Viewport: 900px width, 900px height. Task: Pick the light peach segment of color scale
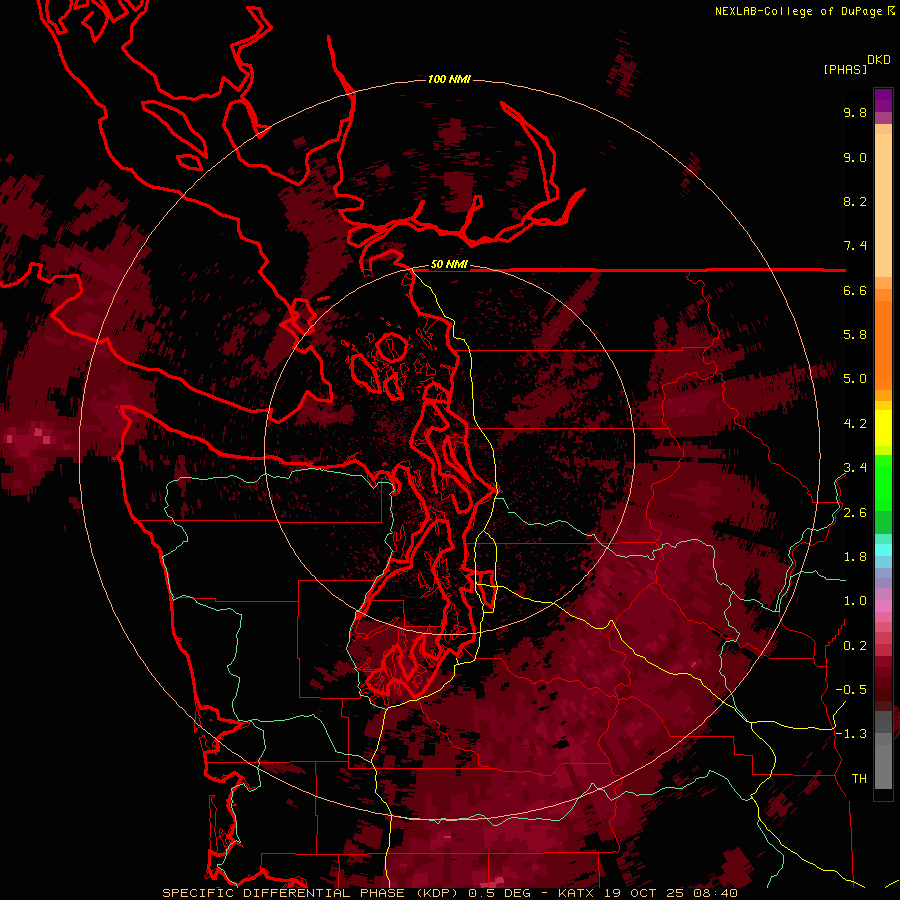883,205
